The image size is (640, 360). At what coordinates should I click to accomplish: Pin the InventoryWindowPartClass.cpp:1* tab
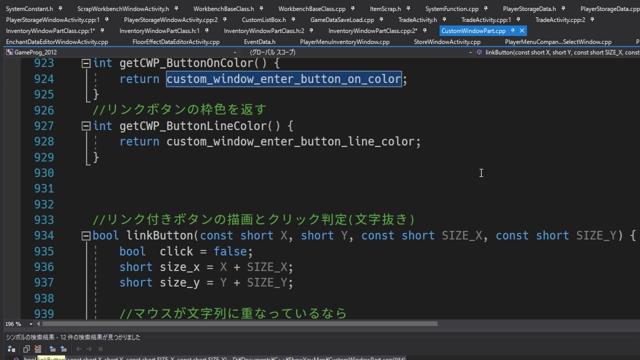point(102,30)
